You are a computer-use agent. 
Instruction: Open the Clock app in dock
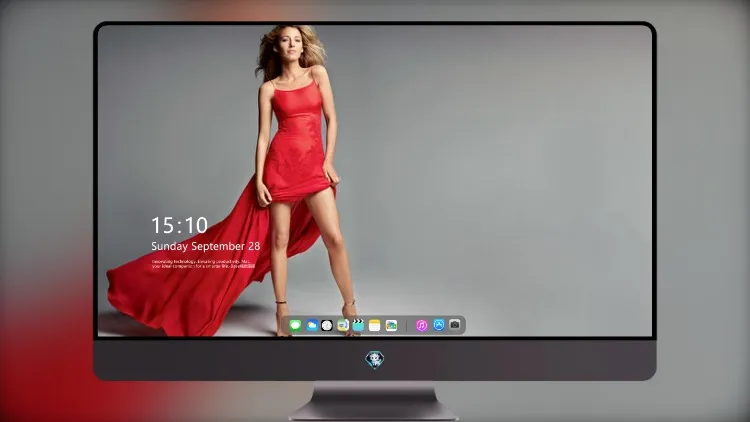tap(327, 325)
